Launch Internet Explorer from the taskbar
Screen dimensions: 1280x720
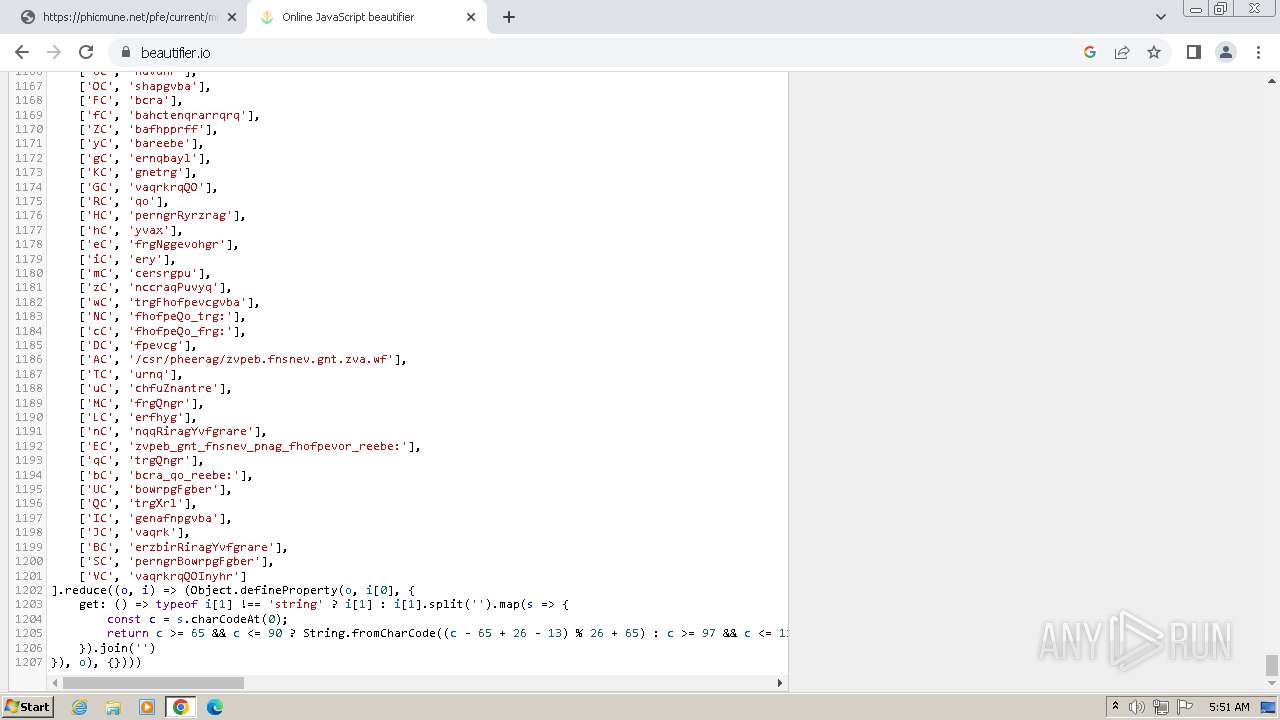[x=79, y=707]
